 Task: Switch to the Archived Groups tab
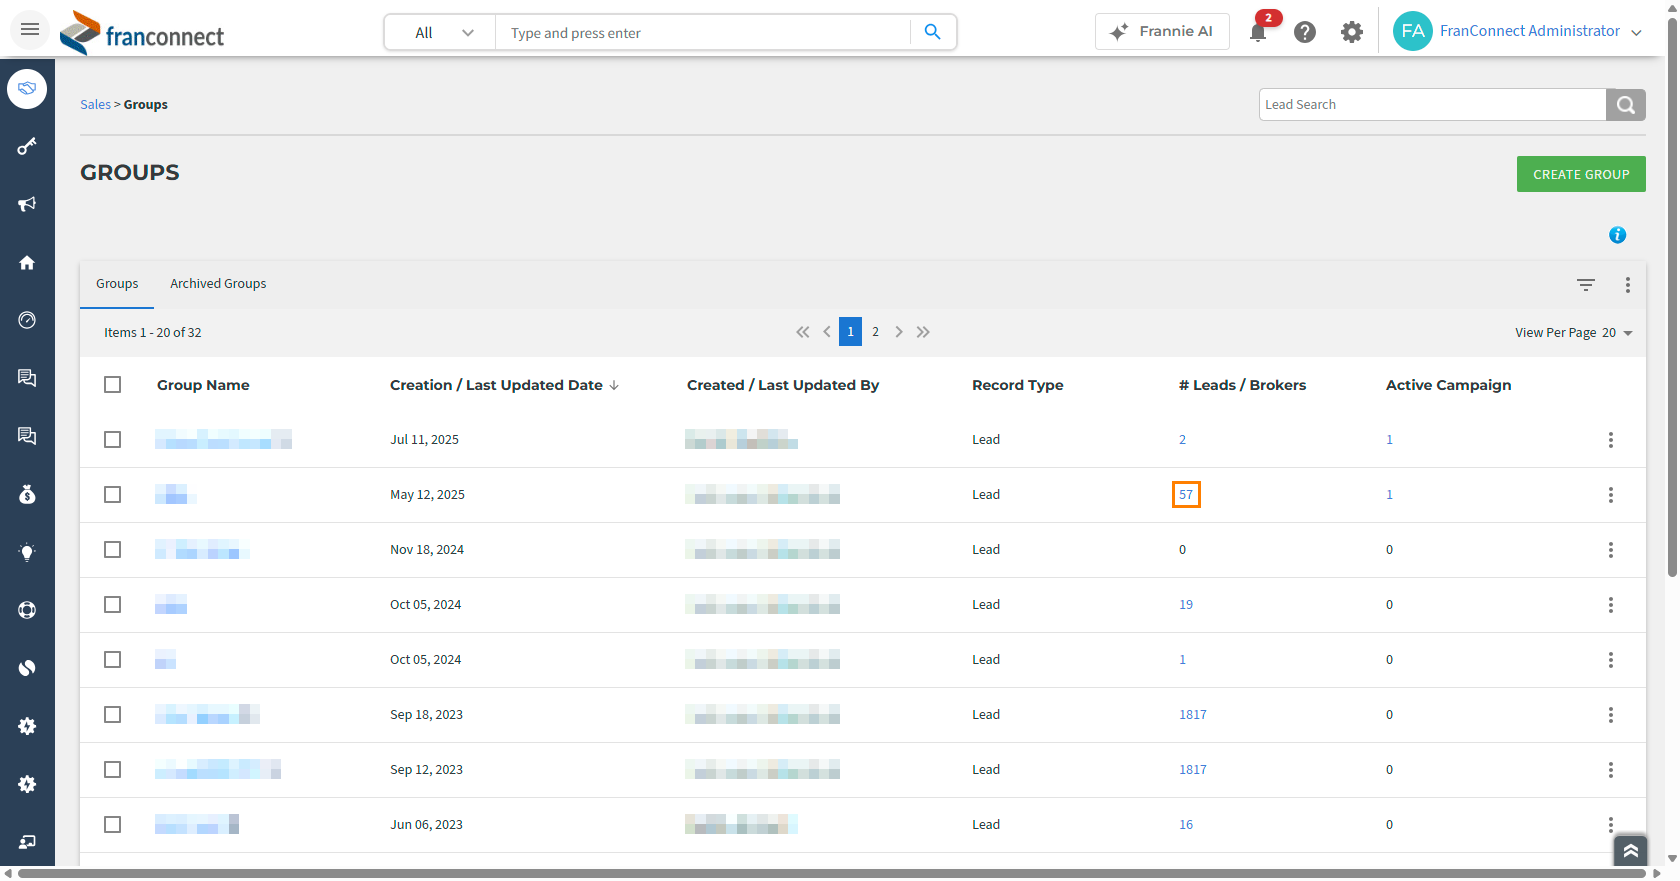218,284
